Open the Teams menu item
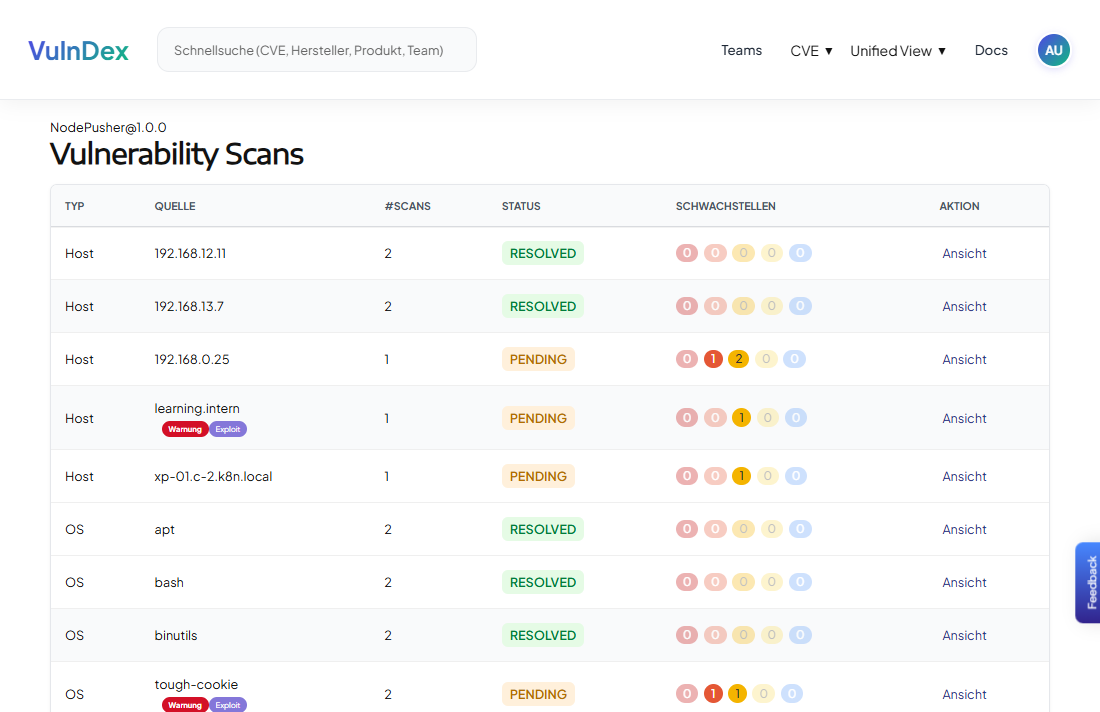1100x712 pixels. [741, 50]
